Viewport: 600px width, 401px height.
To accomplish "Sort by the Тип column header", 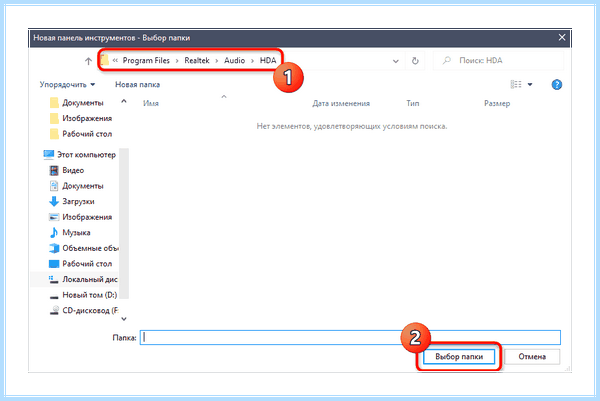I will click(x=412, y=103).
